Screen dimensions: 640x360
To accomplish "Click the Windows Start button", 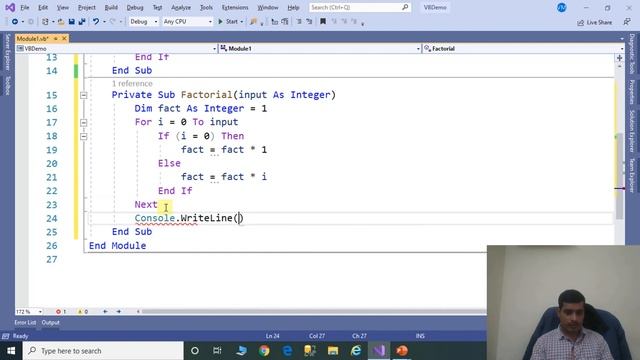I will [x=11, y=351].
